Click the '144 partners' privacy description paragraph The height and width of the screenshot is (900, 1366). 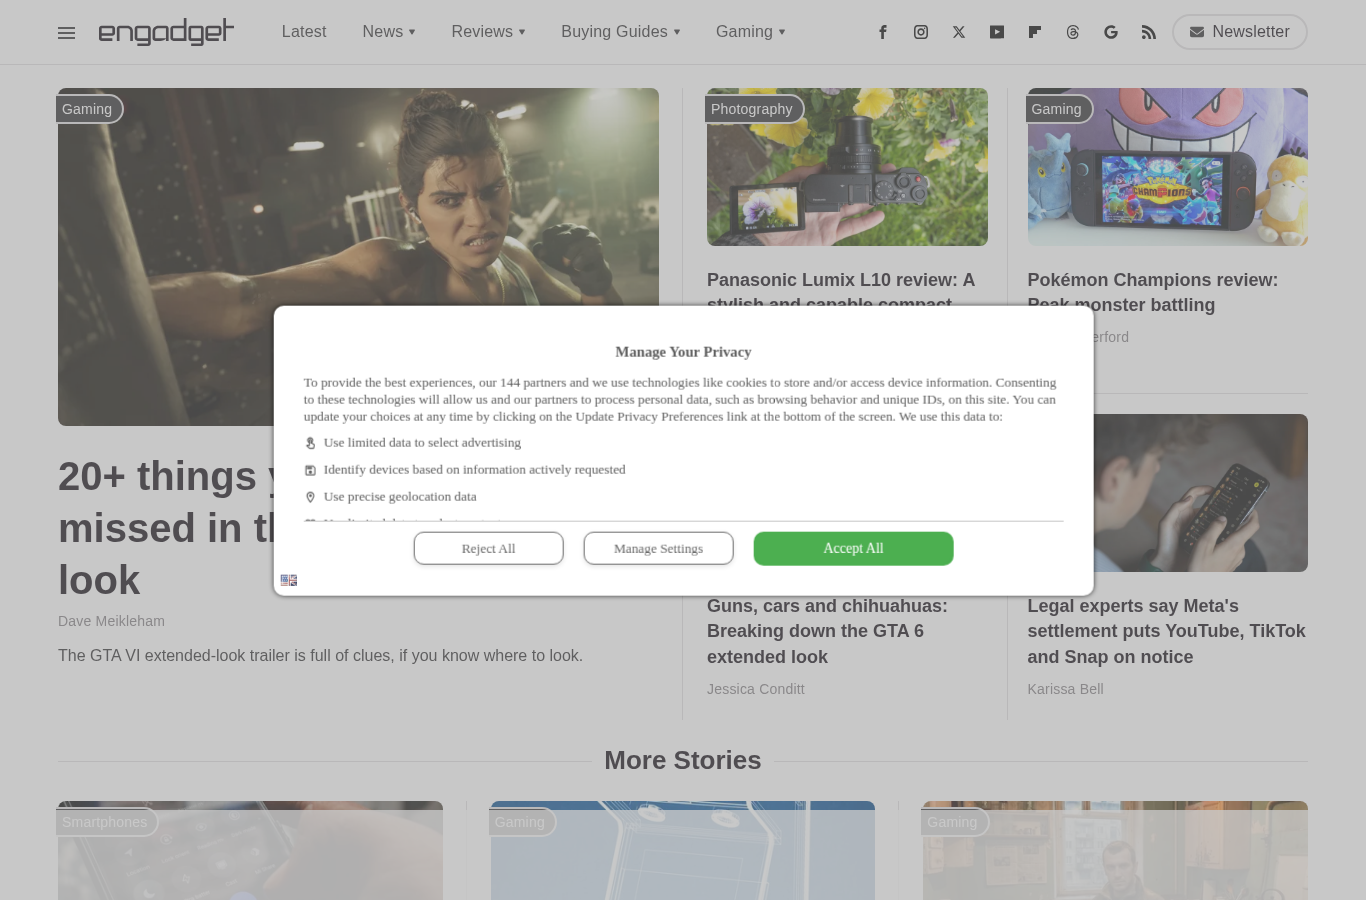(680, 399)
